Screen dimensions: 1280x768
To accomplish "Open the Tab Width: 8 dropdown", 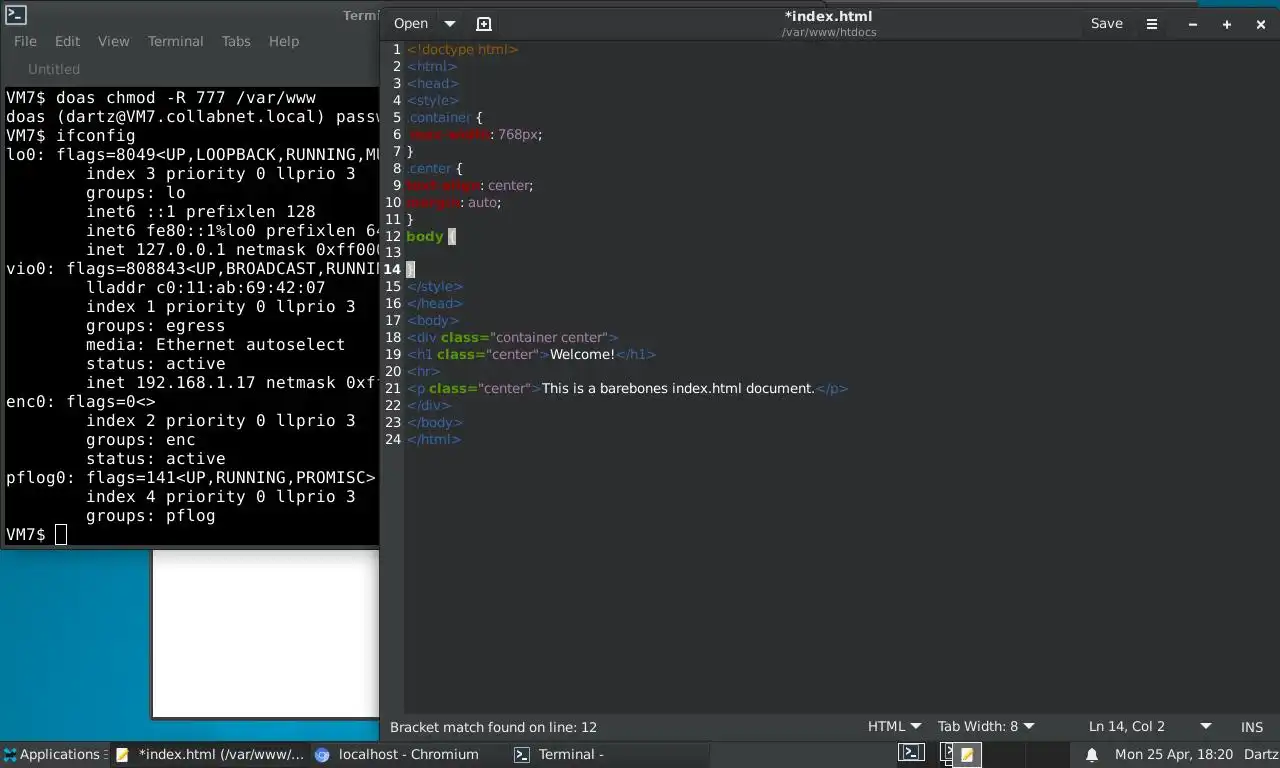I will tap(986, 726).
